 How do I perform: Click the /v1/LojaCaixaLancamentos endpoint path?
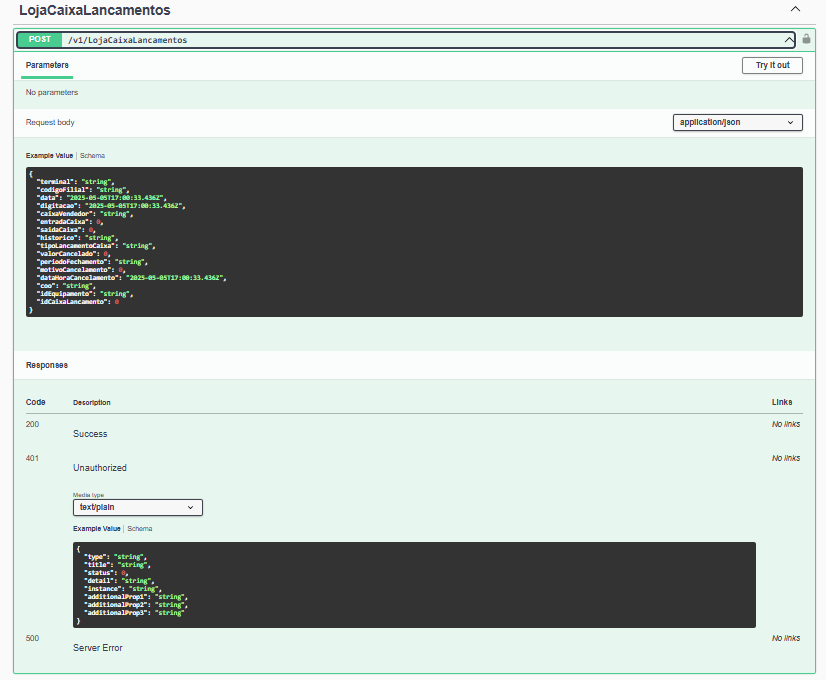click(127, 40)
